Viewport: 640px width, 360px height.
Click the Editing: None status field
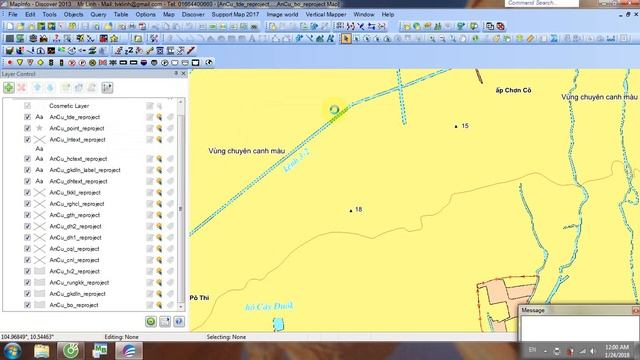click(121, 337)
